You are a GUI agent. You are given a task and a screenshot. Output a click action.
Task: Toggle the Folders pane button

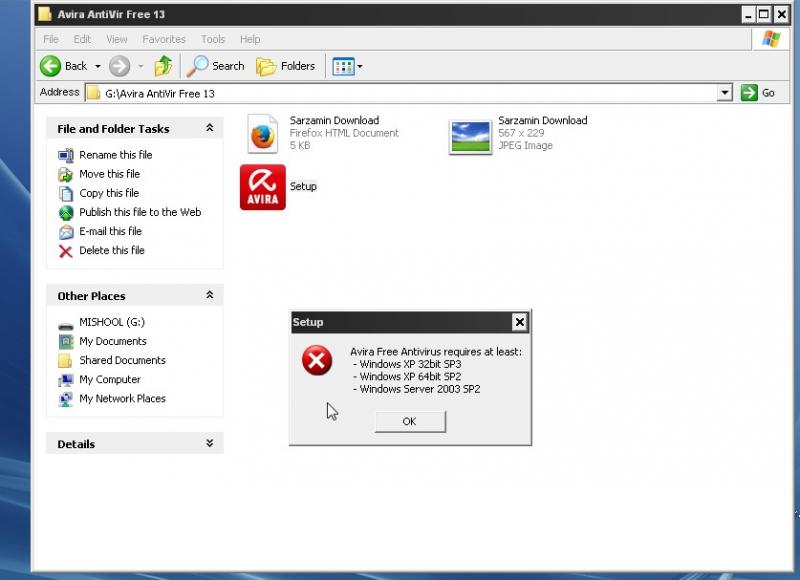(x=286, y=66)
